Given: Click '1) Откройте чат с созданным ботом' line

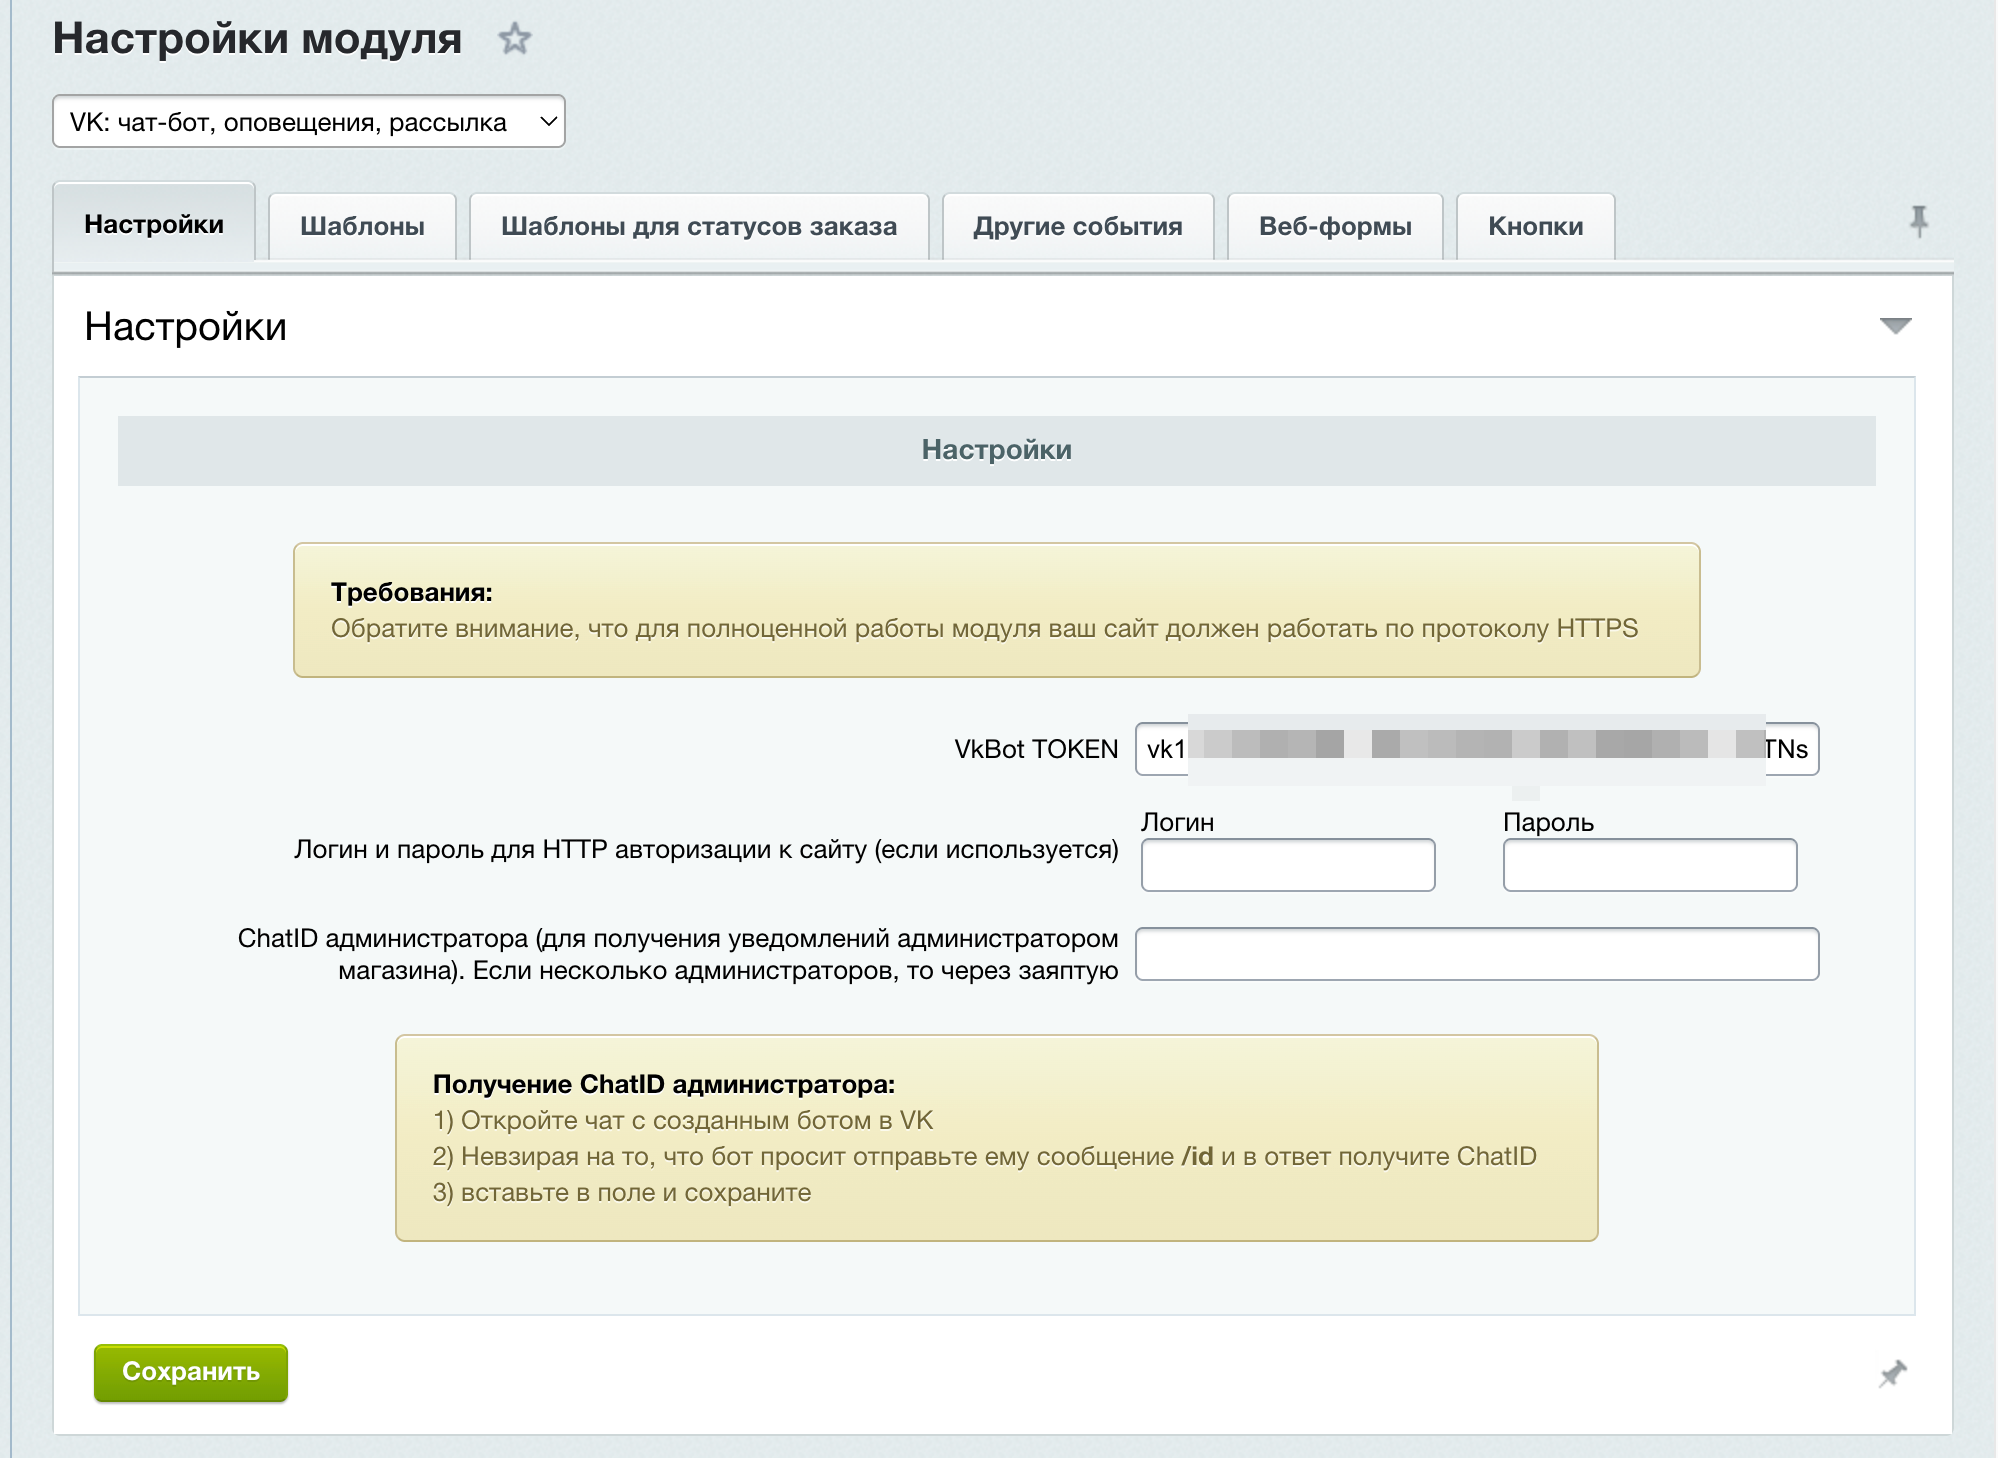Looking at the screenshot, I should [x=683, y=1120].
